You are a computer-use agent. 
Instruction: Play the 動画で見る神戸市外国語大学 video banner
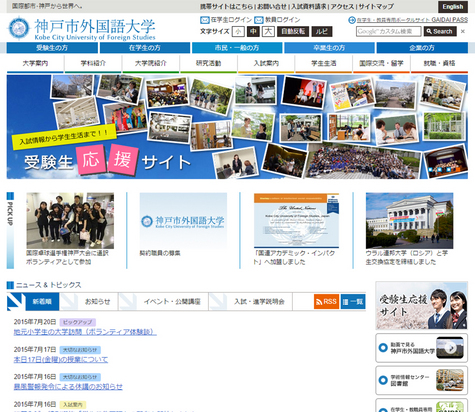click(421, 348)
